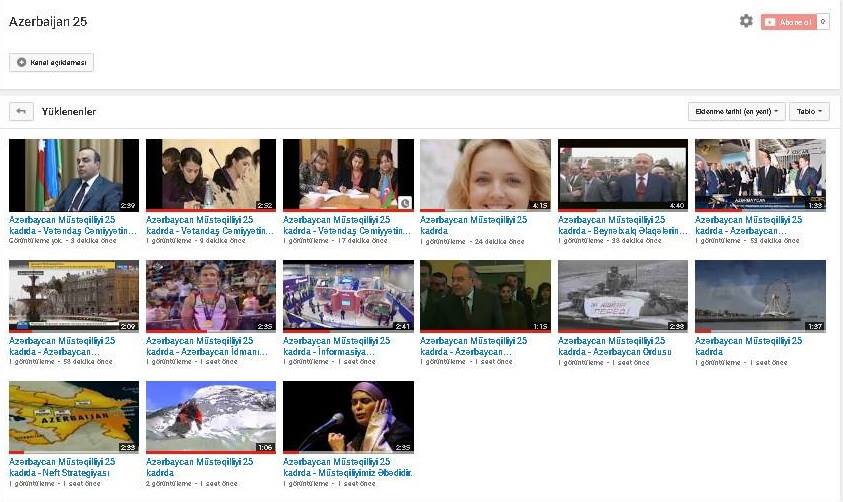This screenshot has width=843, height=502.
Task: Open Vətəndaş Cəmiyyətin title posted 17 dakika önce
Action: click(x=347, y=225)
